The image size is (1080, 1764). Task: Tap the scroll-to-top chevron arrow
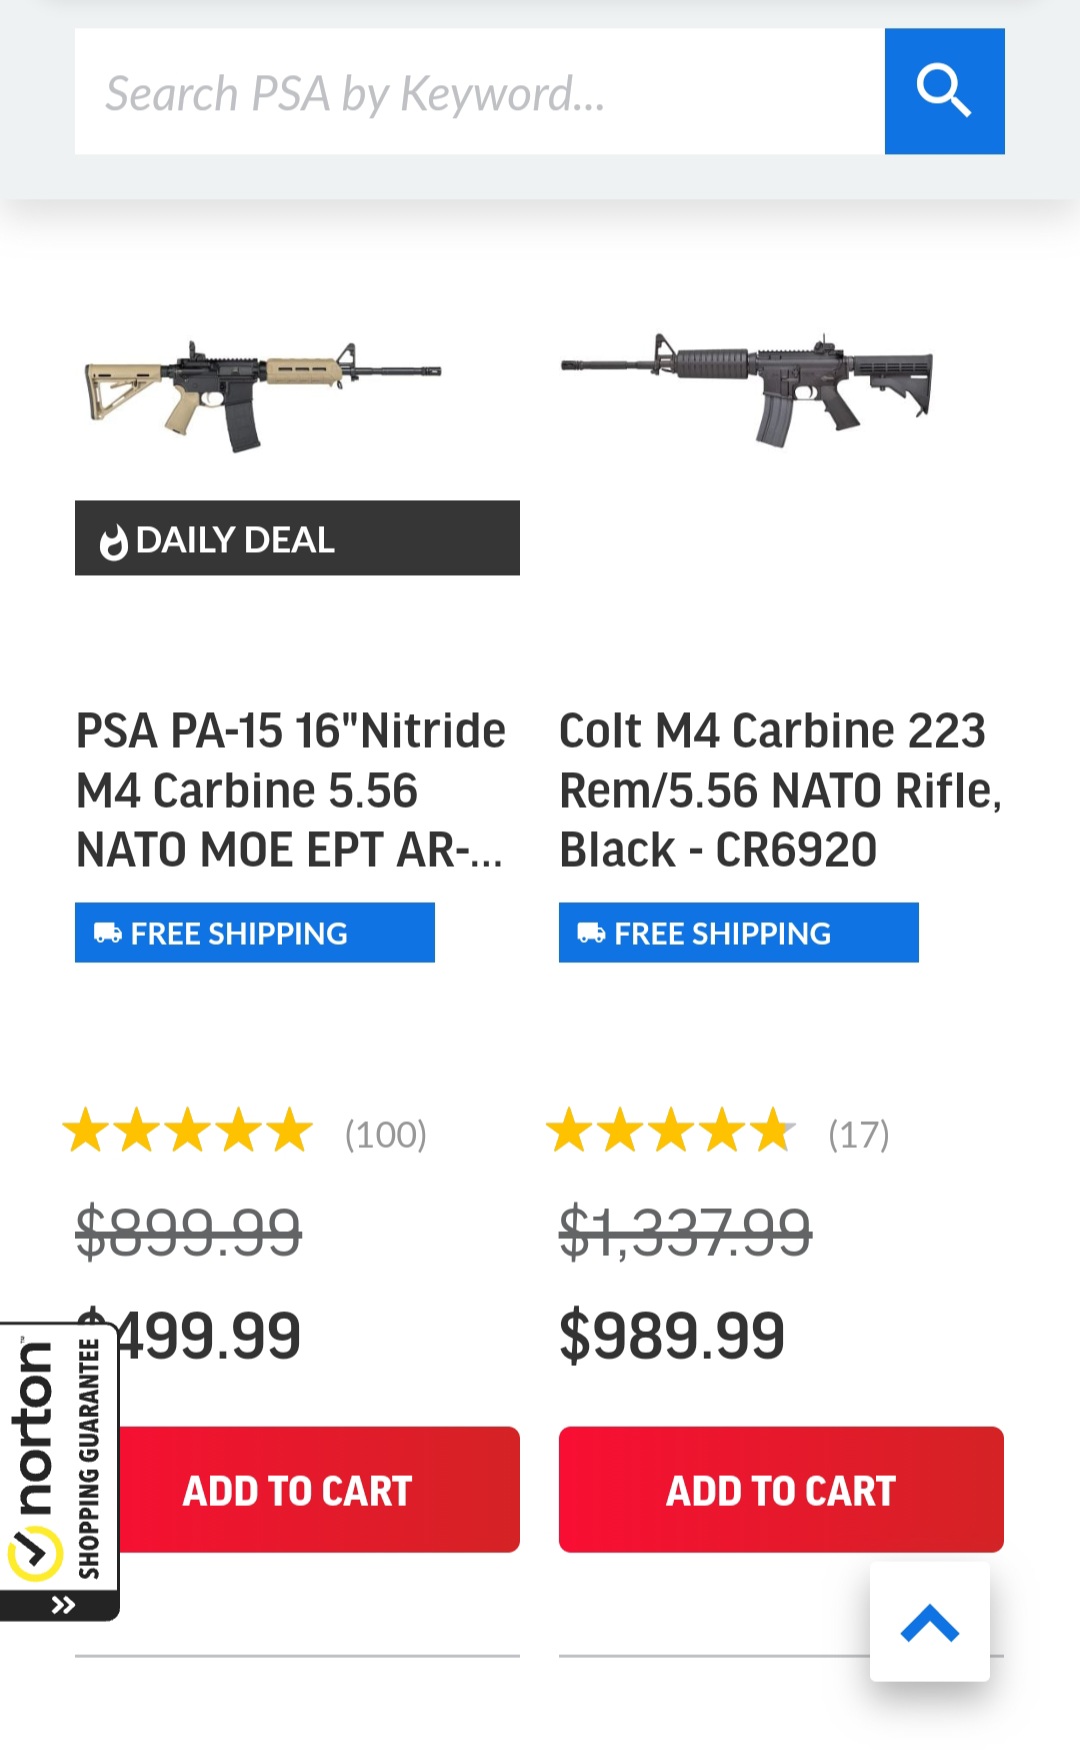click(929, 1622)
